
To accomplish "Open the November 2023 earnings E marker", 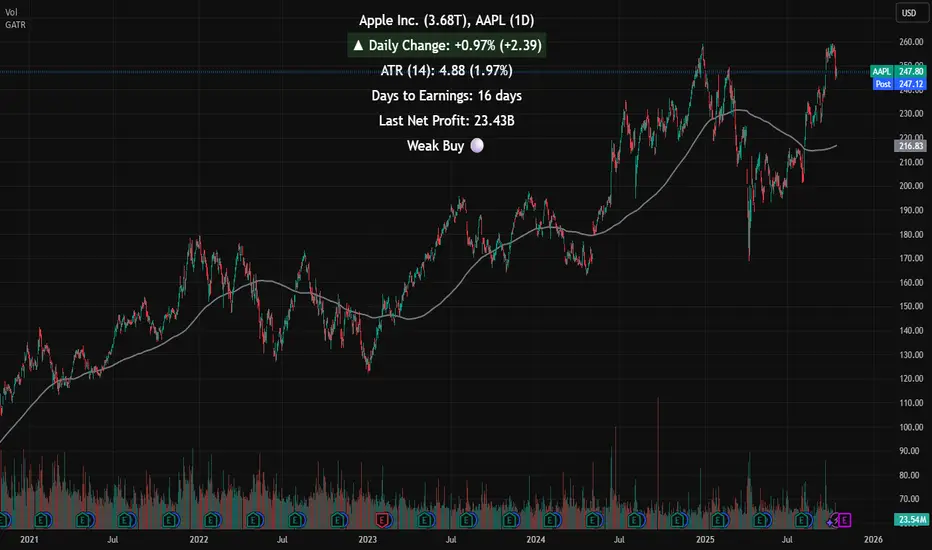I will (x=509, y=521).
